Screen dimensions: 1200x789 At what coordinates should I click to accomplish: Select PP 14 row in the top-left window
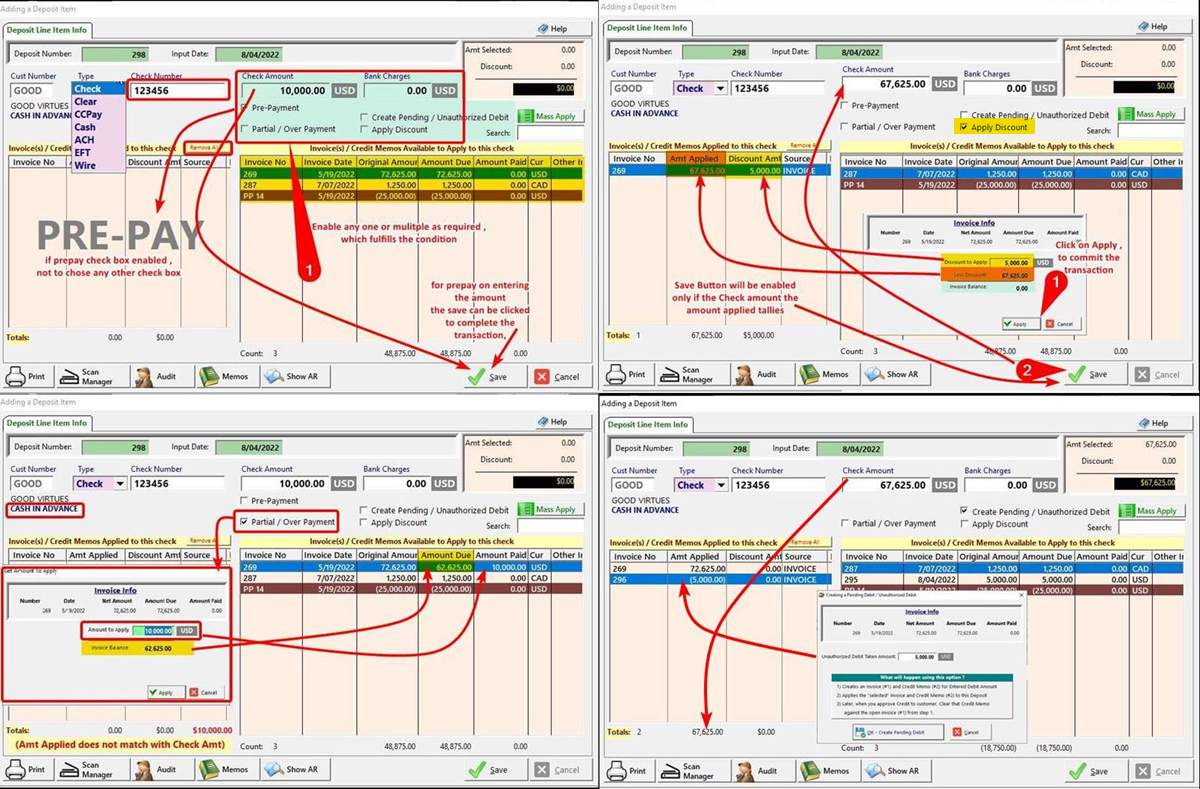click(x=410, y=196)
